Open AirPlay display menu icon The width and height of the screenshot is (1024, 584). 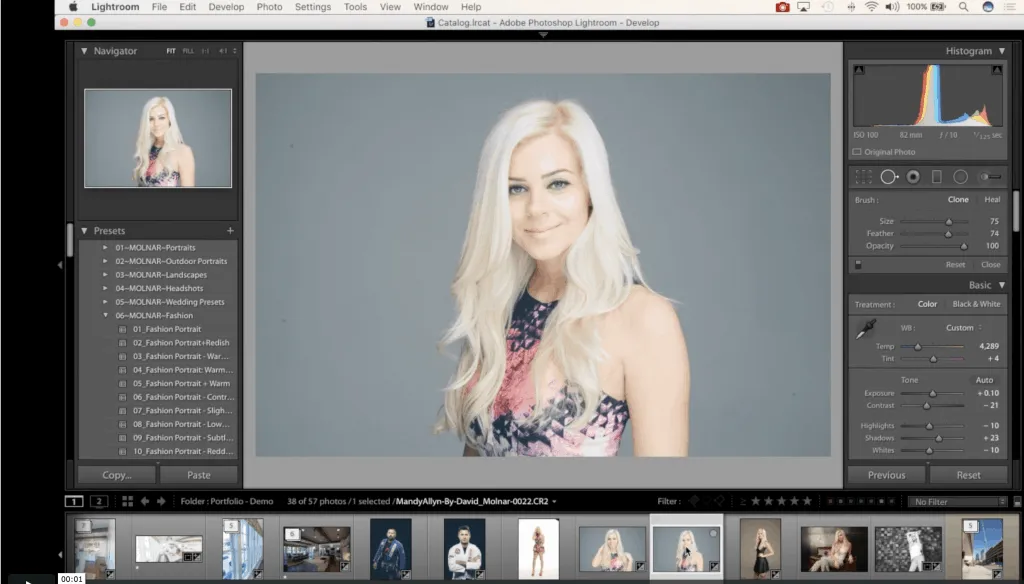pos(803,7)
